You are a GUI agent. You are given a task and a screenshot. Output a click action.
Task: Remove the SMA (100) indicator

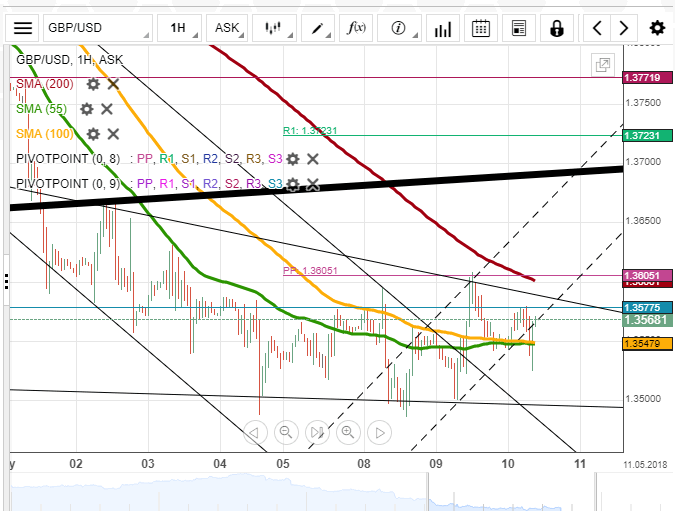[x=113, y=134]
